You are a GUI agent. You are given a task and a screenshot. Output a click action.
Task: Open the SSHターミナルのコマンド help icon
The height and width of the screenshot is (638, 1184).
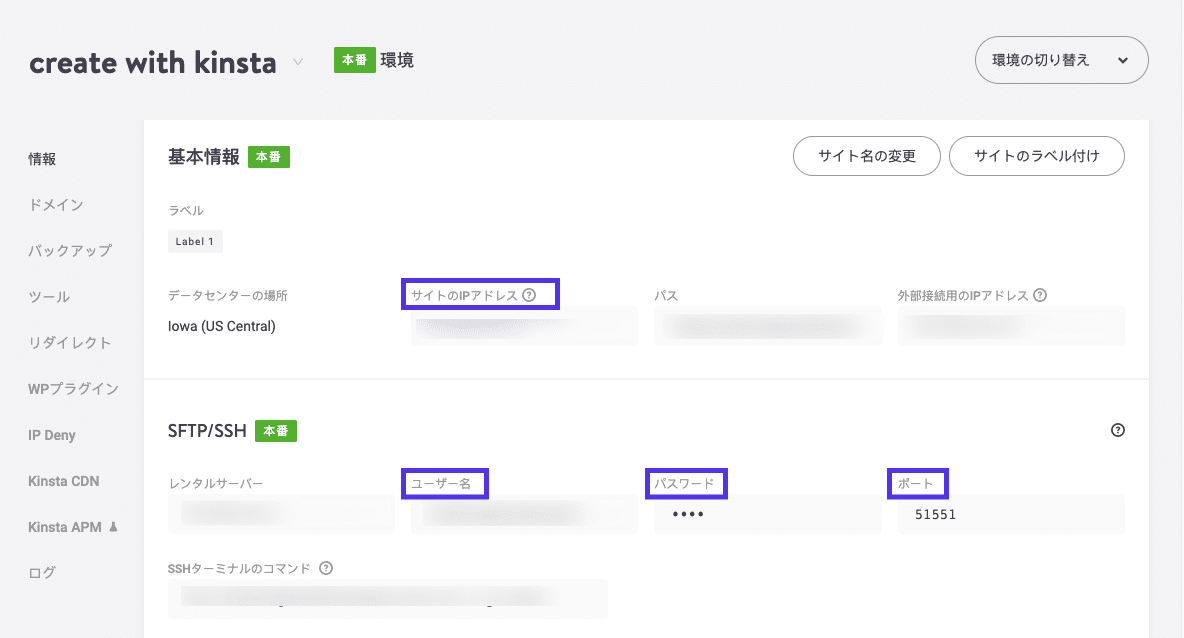[x=326, y=568]
